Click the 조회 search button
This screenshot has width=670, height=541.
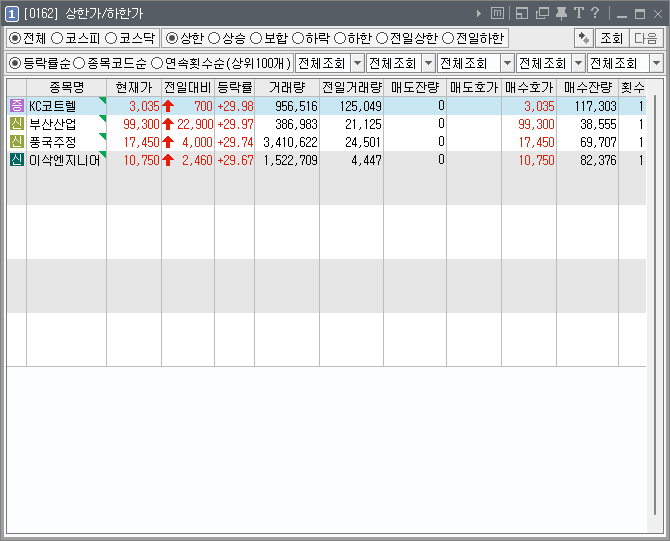coord(611,38)
